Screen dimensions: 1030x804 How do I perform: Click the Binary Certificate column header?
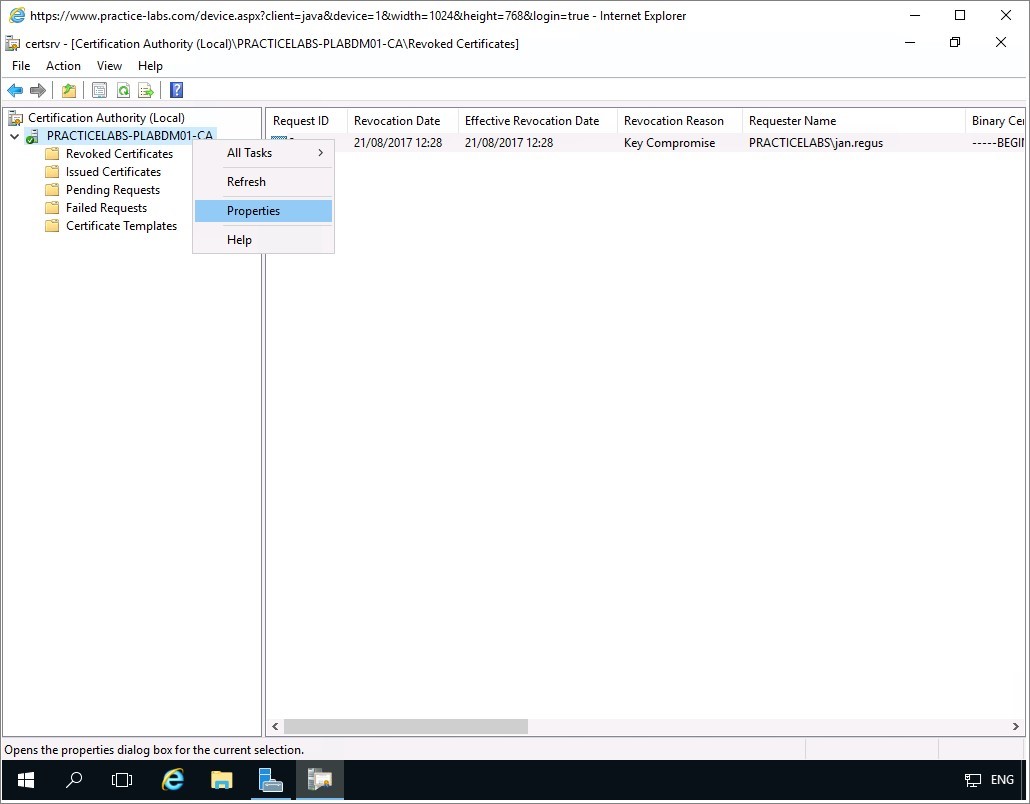[x=995, y=121]
